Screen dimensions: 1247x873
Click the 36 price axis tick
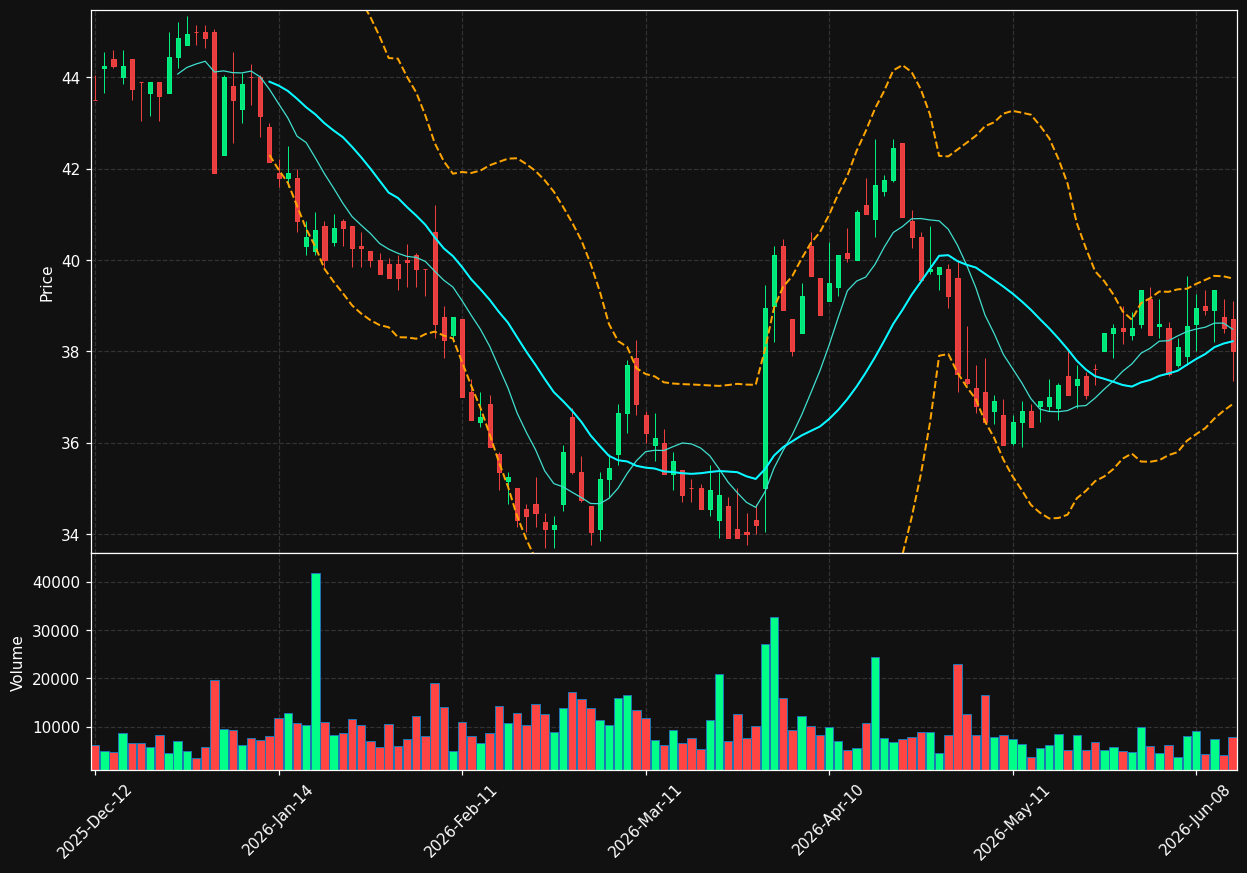(x=71, y=444)
